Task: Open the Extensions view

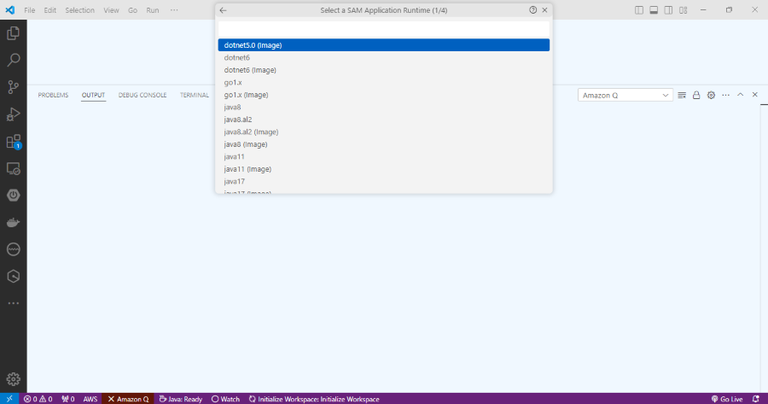Action: 13,142
